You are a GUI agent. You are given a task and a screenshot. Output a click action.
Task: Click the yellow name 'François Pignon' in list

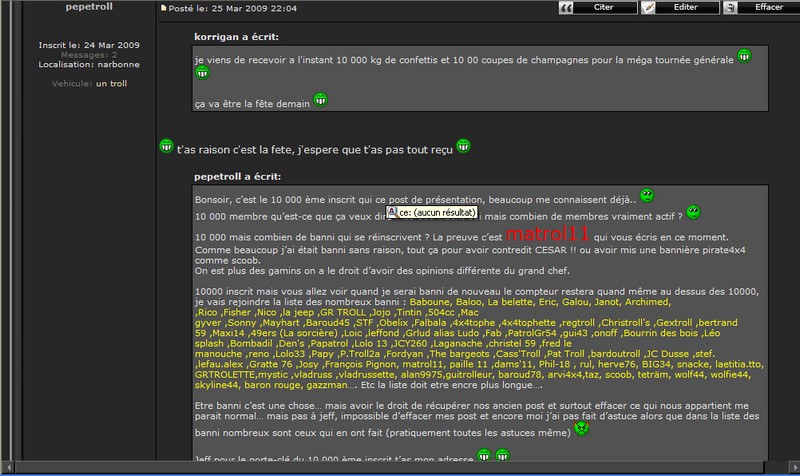point(361,364)
